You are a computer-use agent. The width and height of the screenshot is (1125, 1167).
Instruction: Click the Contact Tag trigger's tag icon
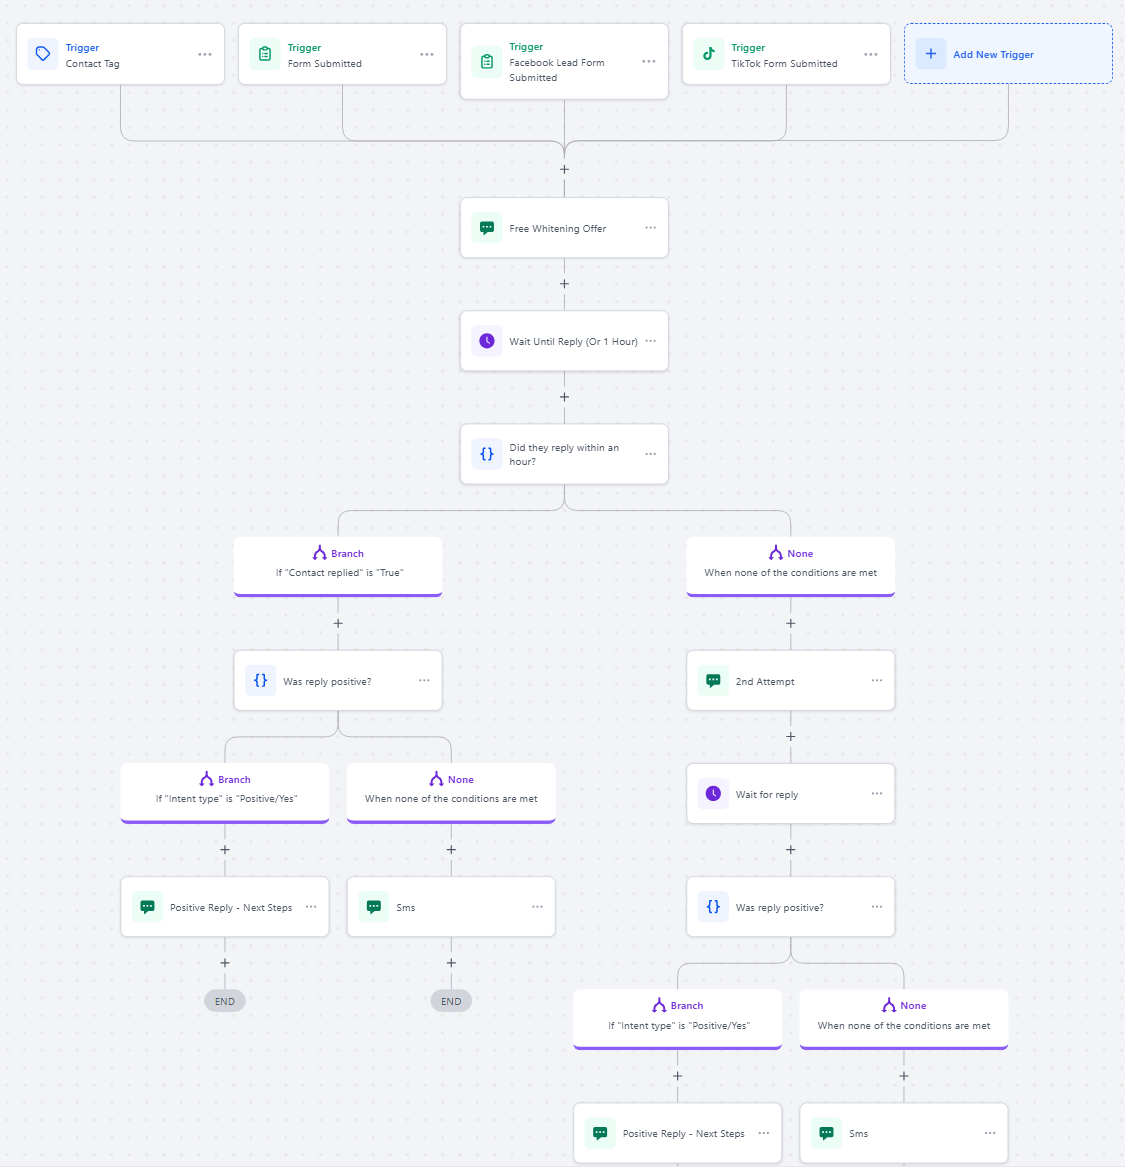click(43, 54)
